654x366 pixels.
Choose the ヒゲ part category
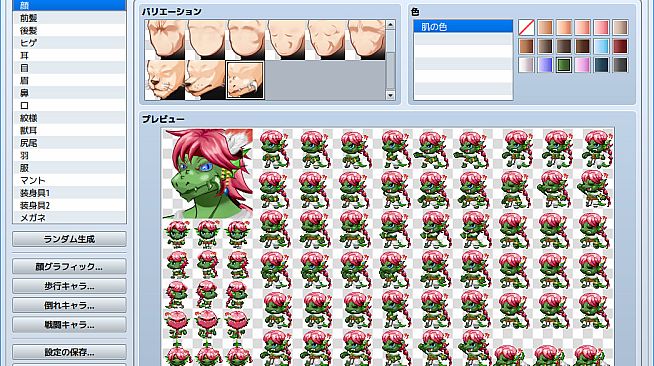(69, 43)
